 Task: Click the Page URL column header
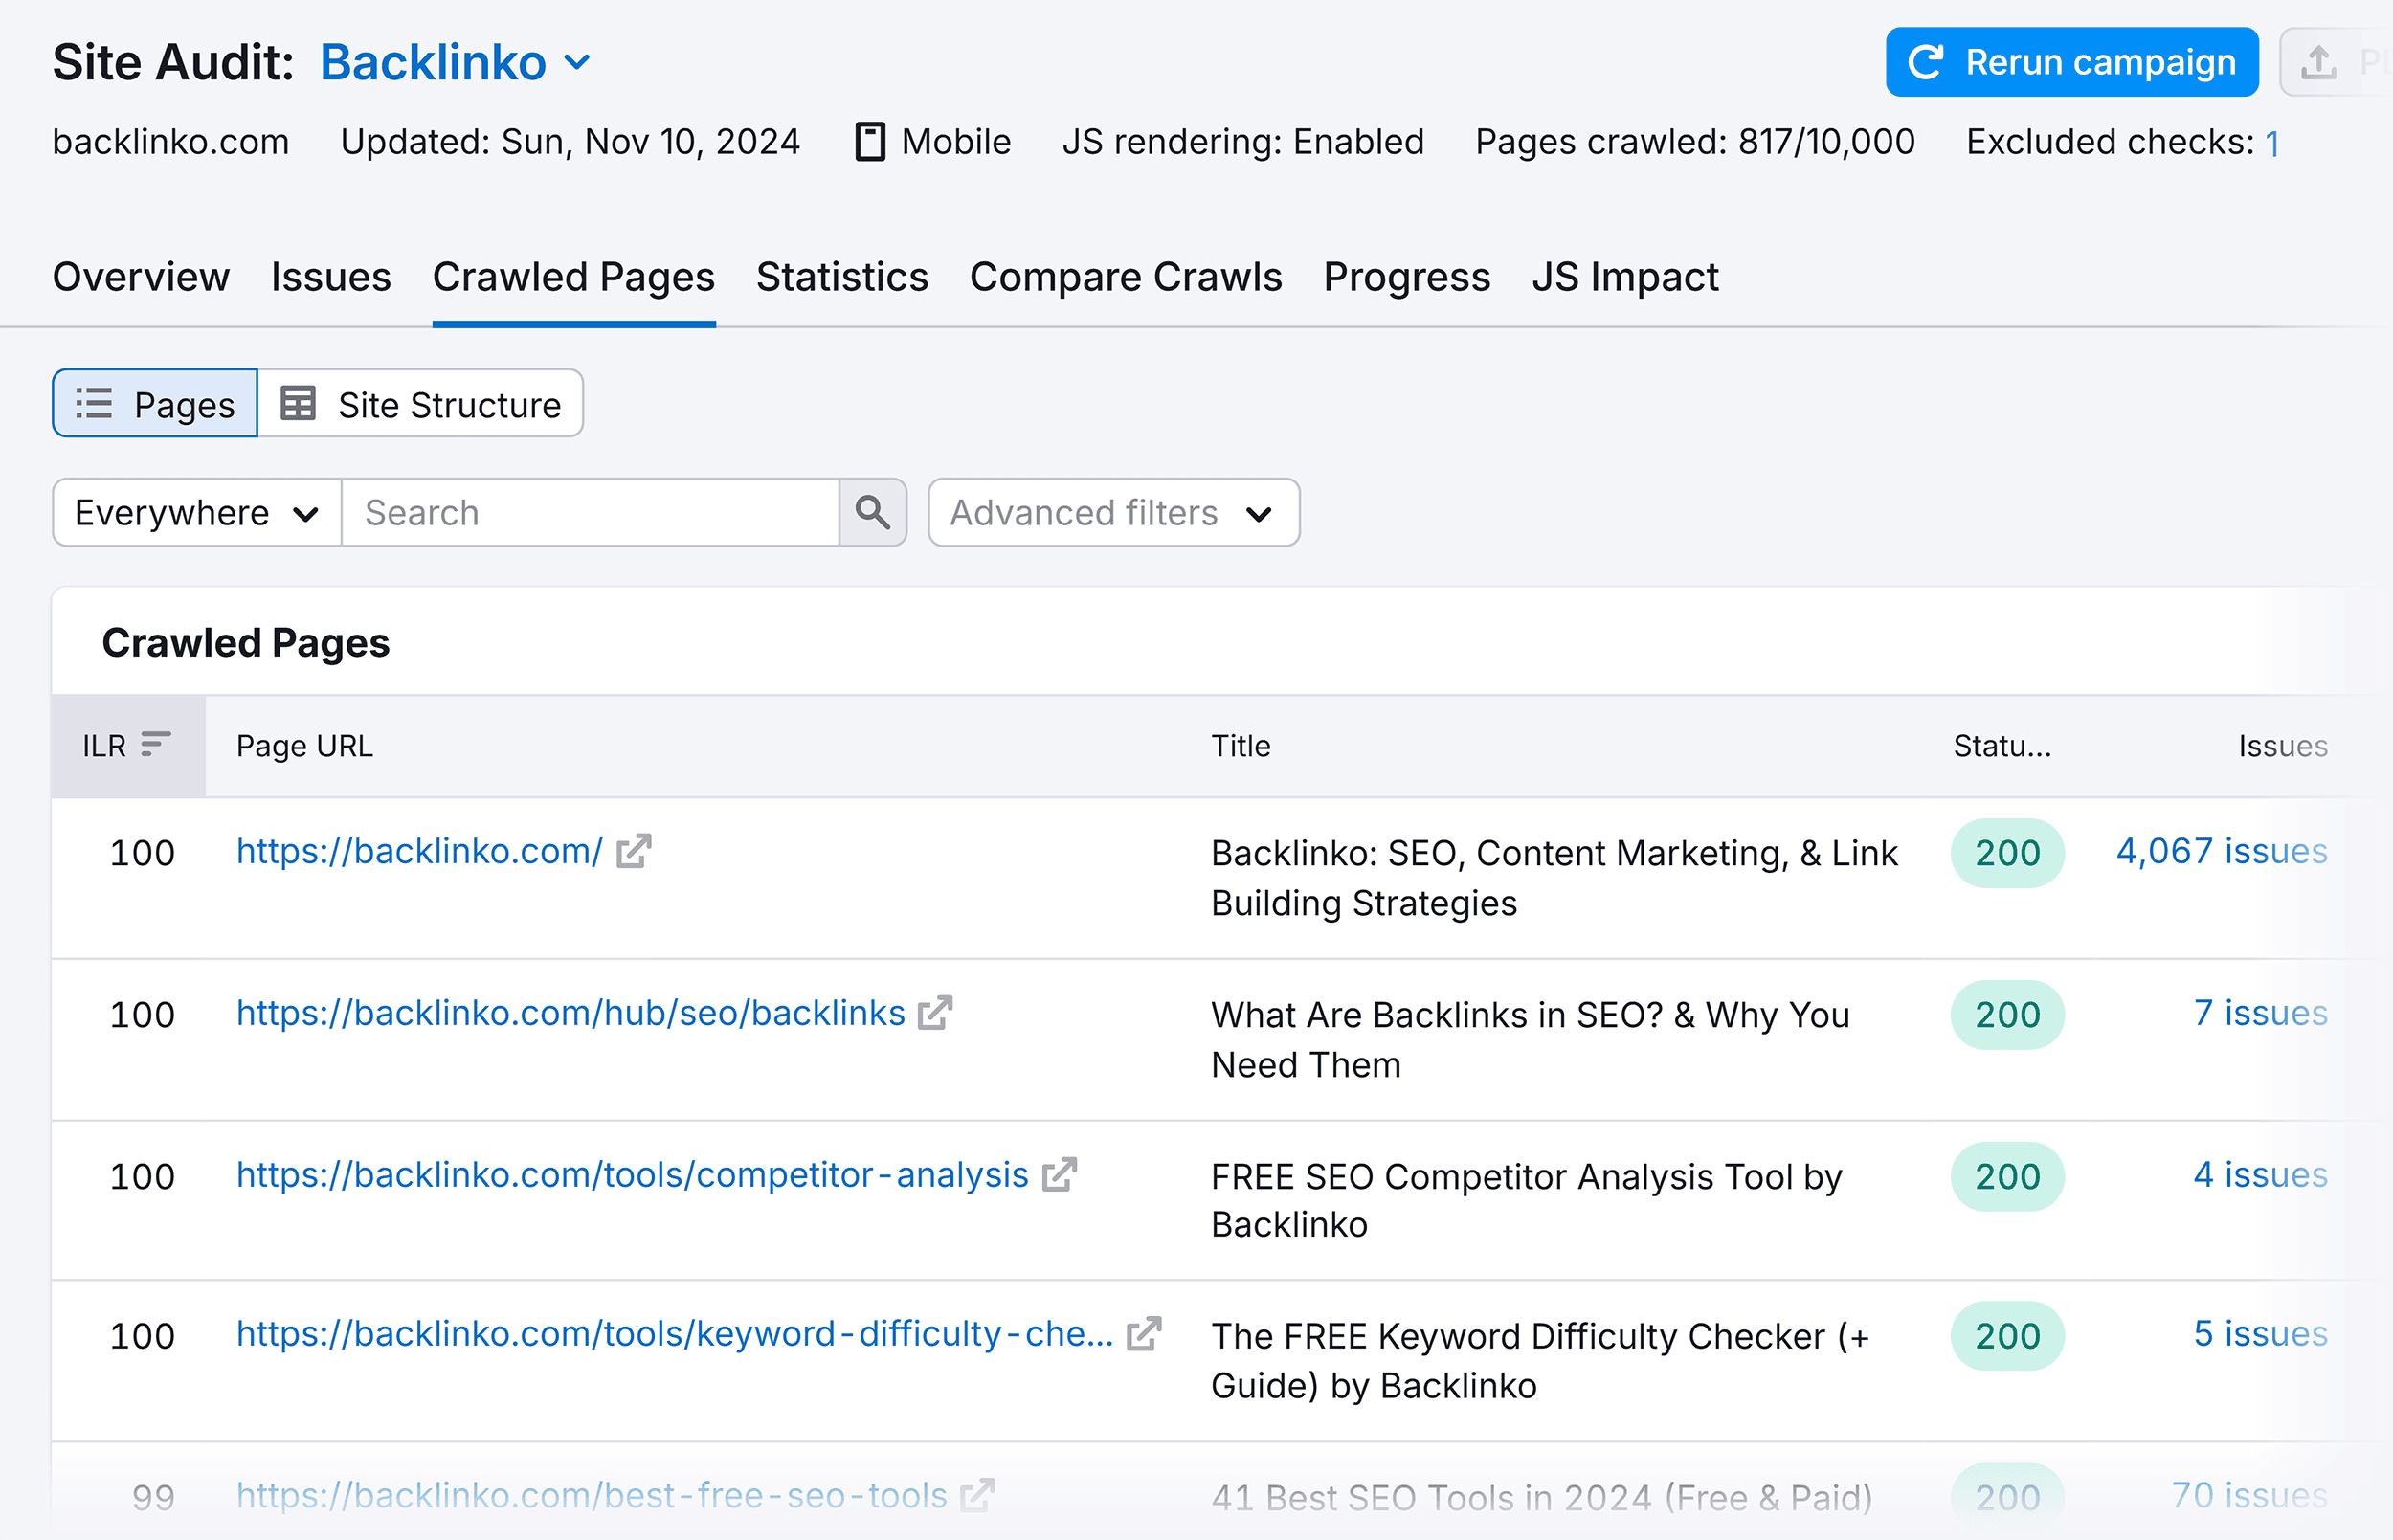tap(304, 746)
